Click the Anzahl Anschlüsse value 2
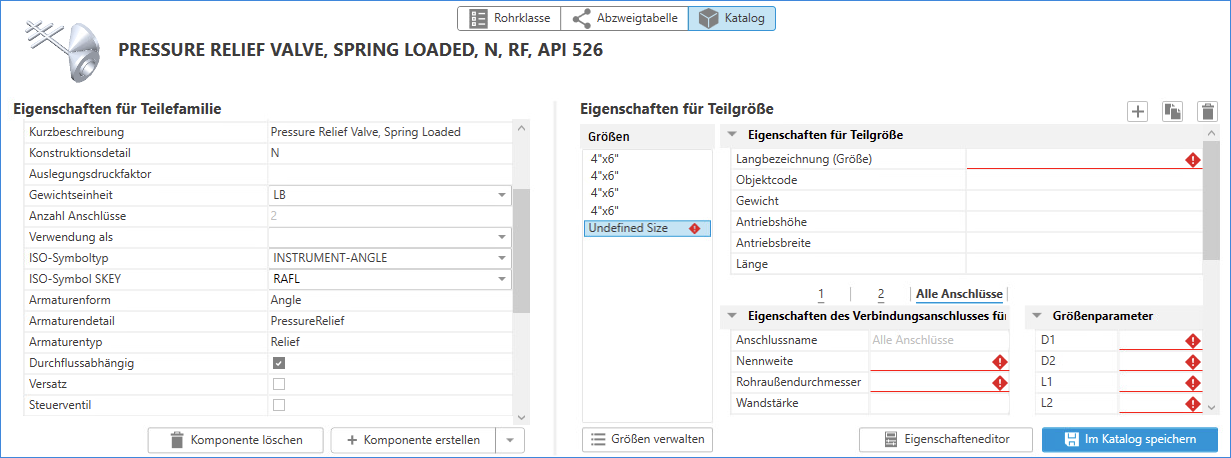Screen dimensions: 1231x458 [389, 216]
